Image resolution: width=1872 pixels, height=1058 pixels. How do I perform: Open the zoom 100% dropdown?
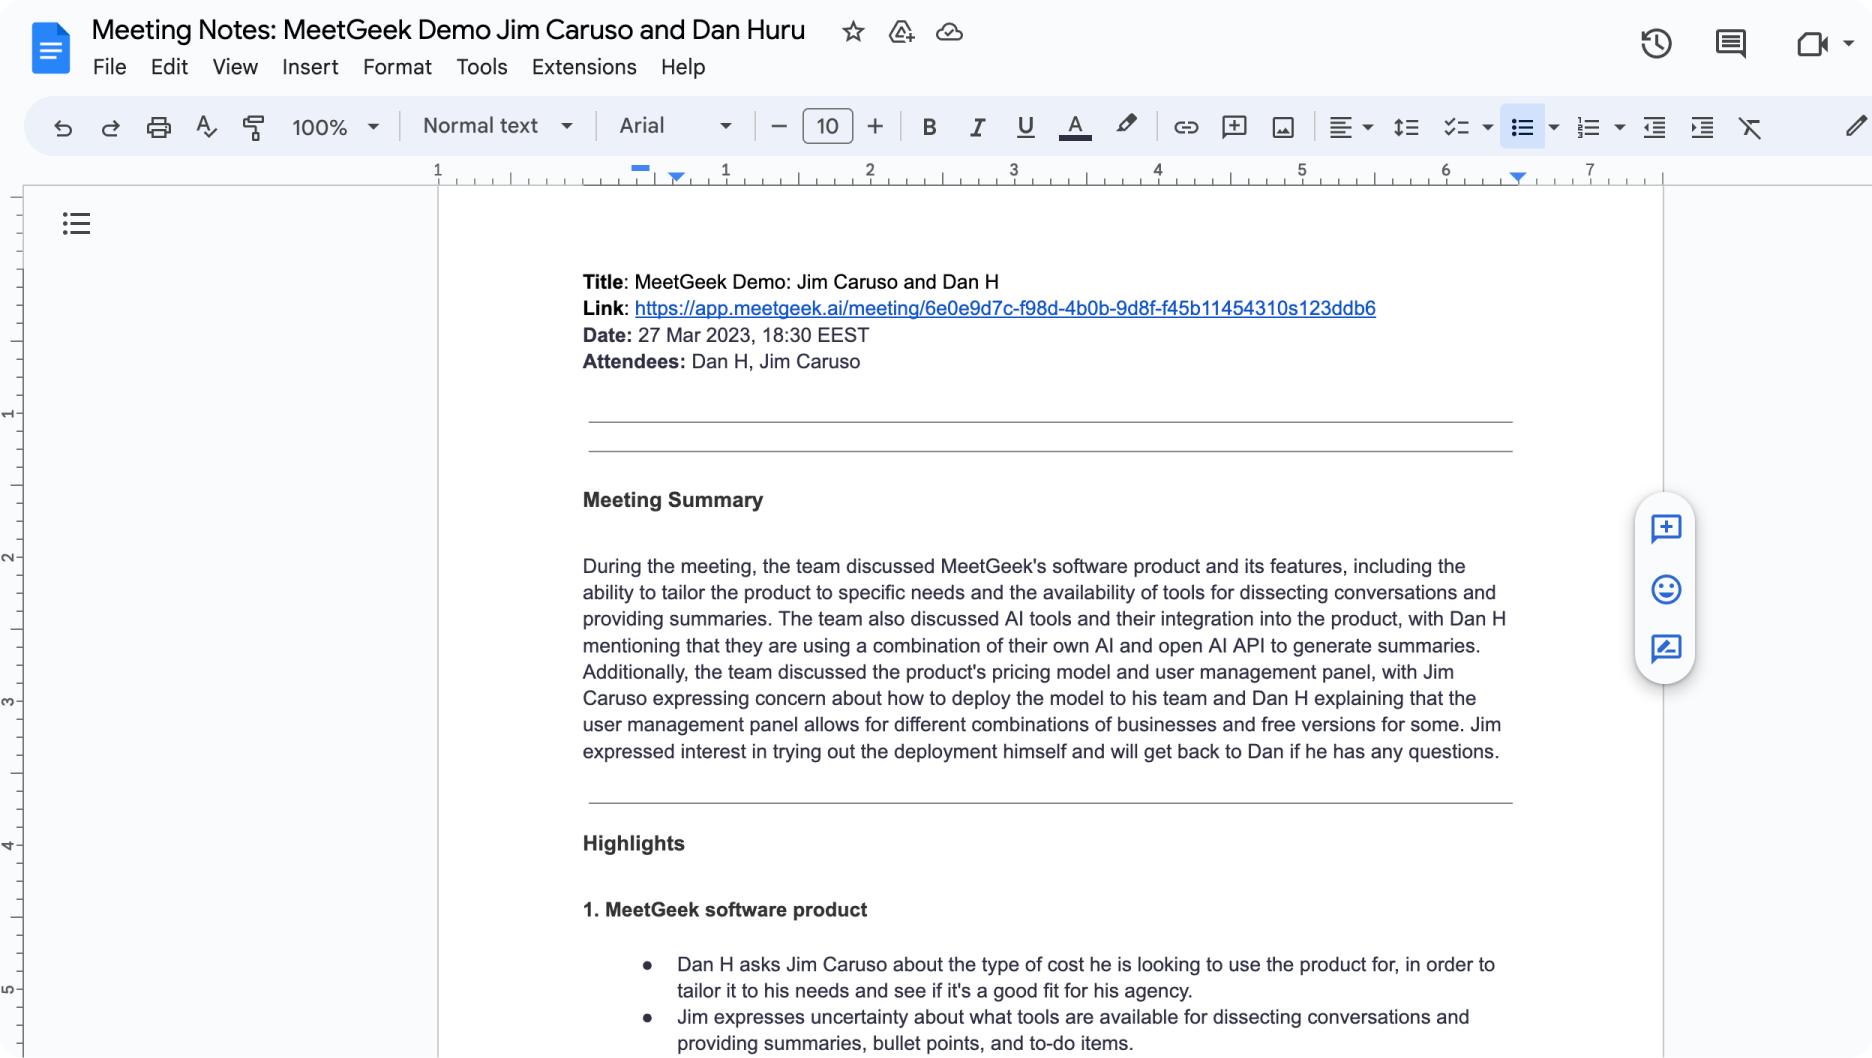335,127
